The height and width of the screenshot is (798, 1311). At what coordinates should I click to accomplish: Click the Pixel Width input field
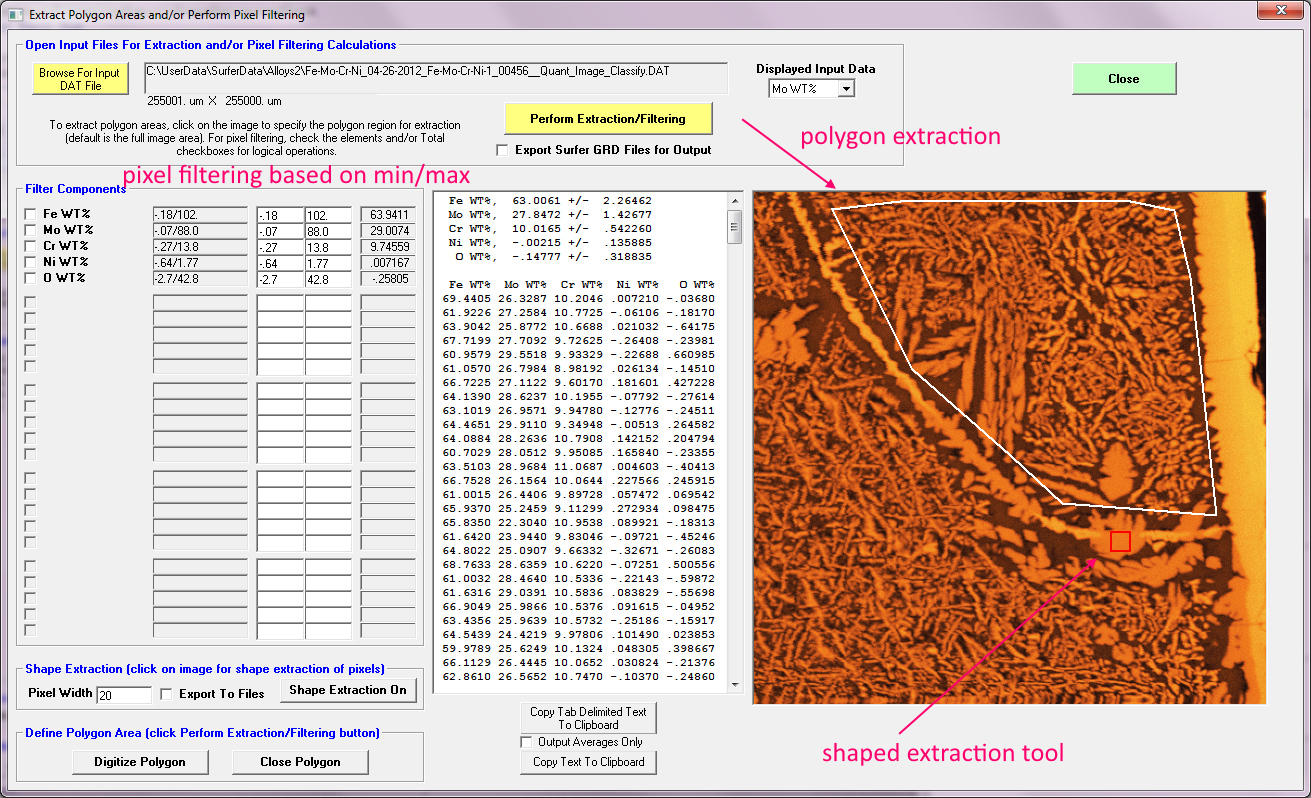point(124,694)
